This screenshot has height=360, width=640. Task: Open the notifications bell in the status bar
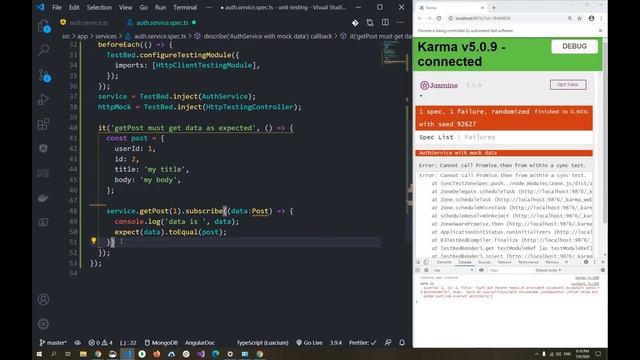point(402,343)
